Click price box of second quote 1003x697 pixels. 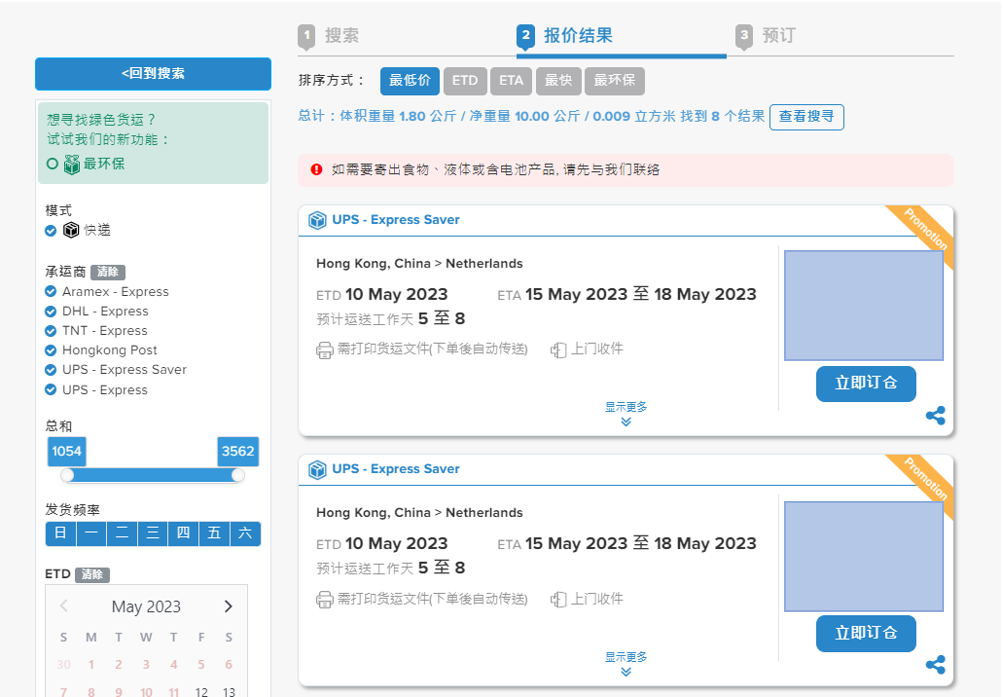click(x=864, y=556)
